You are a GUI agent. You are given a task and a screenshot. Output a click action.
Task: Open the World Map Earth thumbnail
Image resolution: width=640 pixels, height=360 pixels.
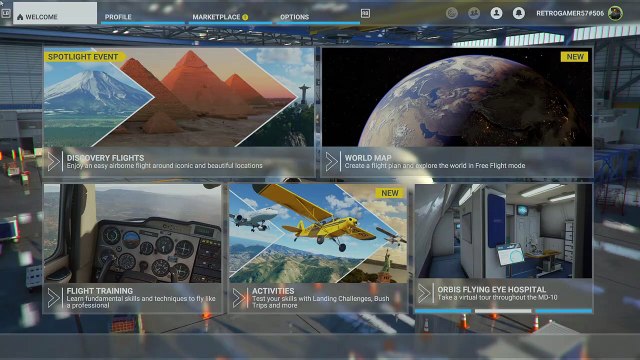point(457,97)
